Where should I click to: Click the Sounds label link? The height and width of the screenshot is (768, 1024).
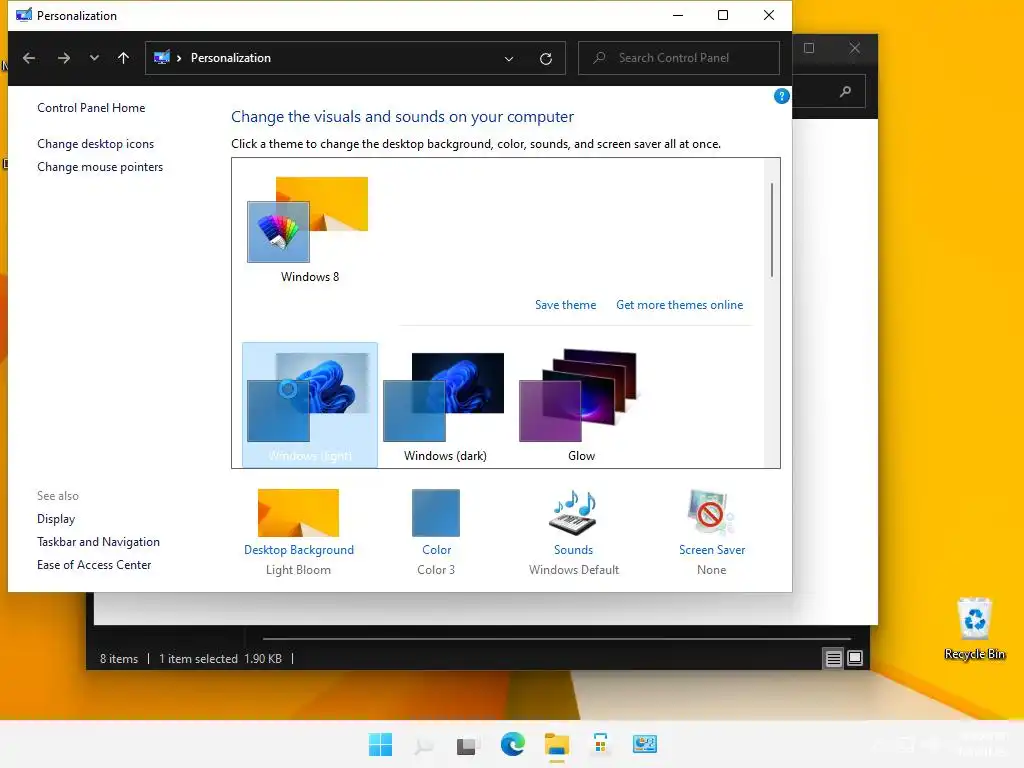(x=573, y=550)
